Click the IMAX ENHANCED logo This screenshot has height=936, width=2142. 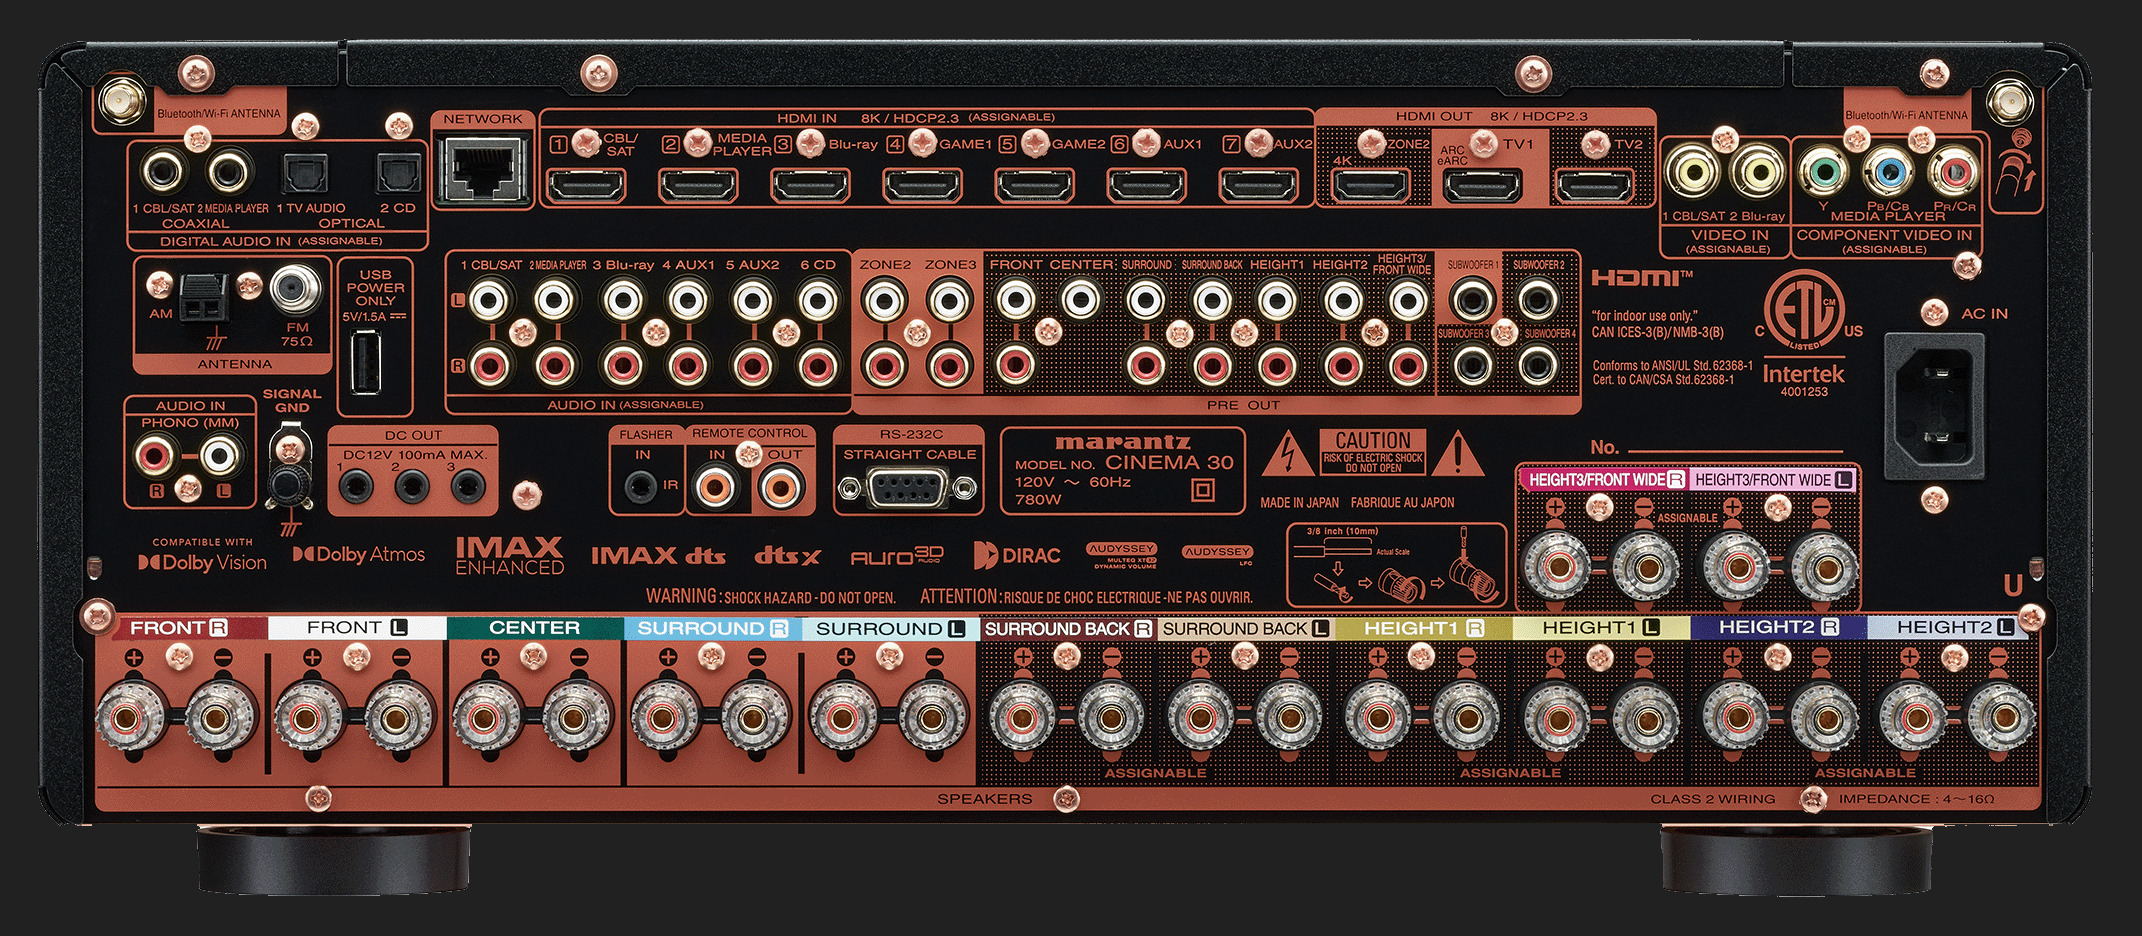coord(509,556)
